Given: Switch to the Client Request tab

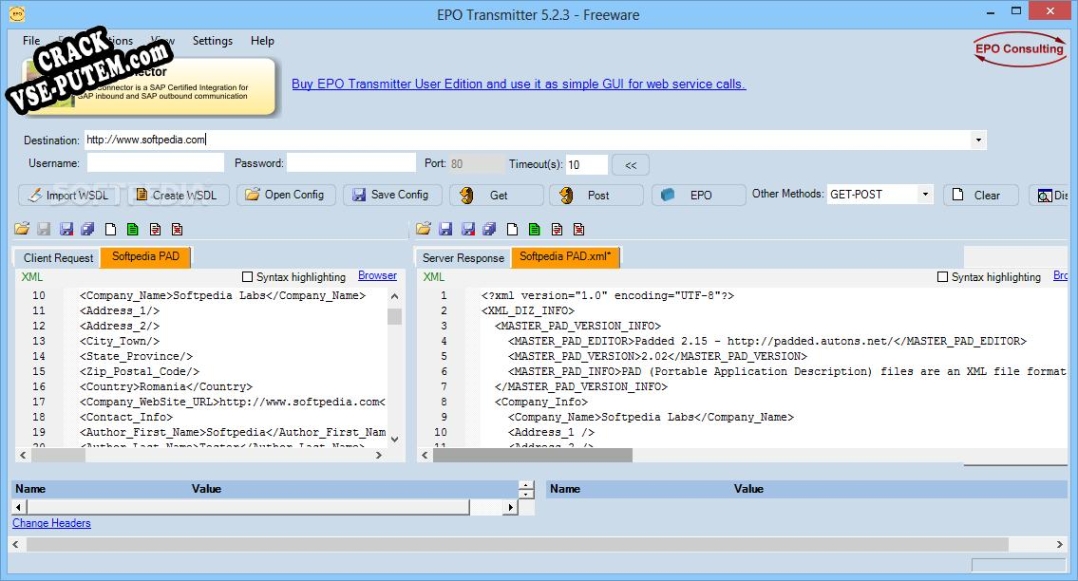Looking at the screenshot, I should tap(58, 258).
